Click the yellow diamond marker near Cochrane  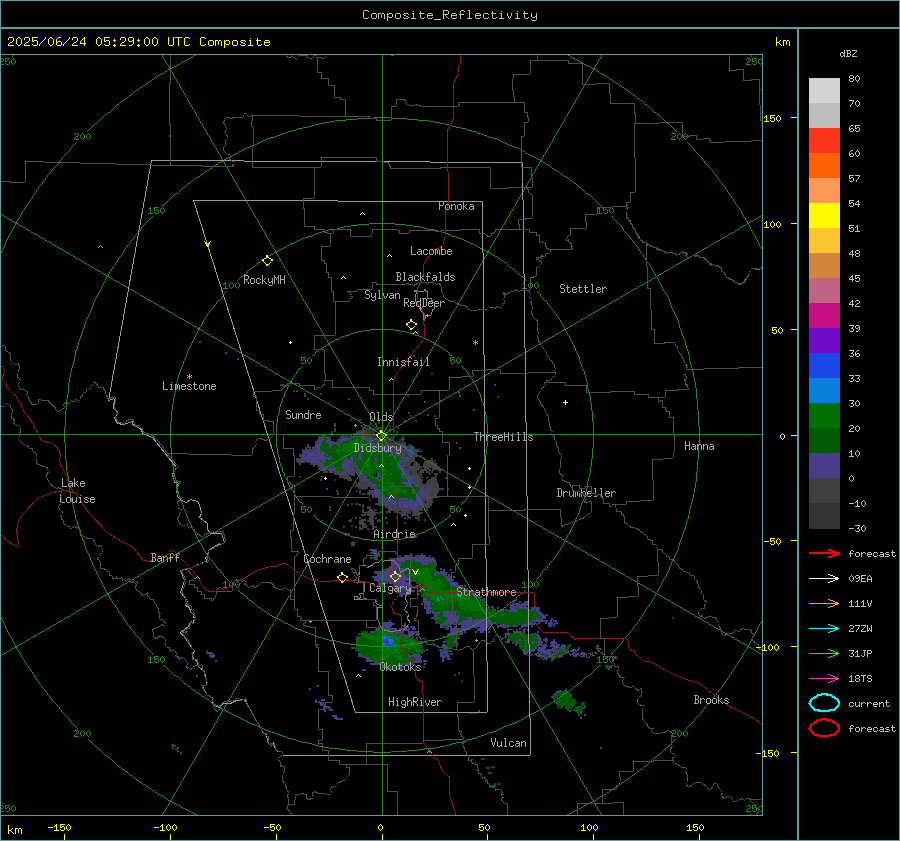(342, 577)
